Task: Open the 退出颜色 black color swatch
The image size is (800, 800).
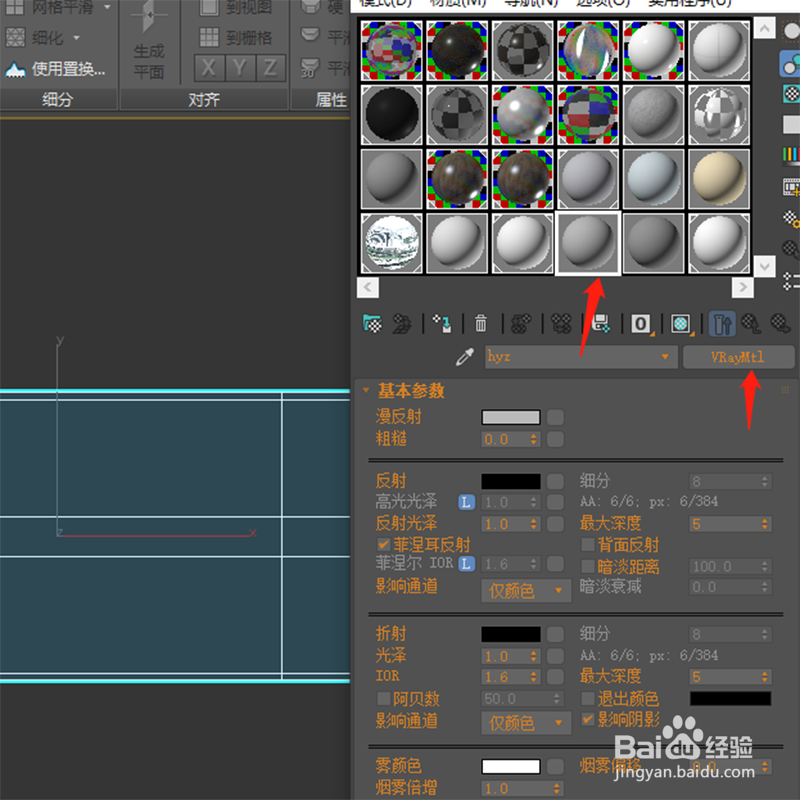Action: (x=730, y=698)
